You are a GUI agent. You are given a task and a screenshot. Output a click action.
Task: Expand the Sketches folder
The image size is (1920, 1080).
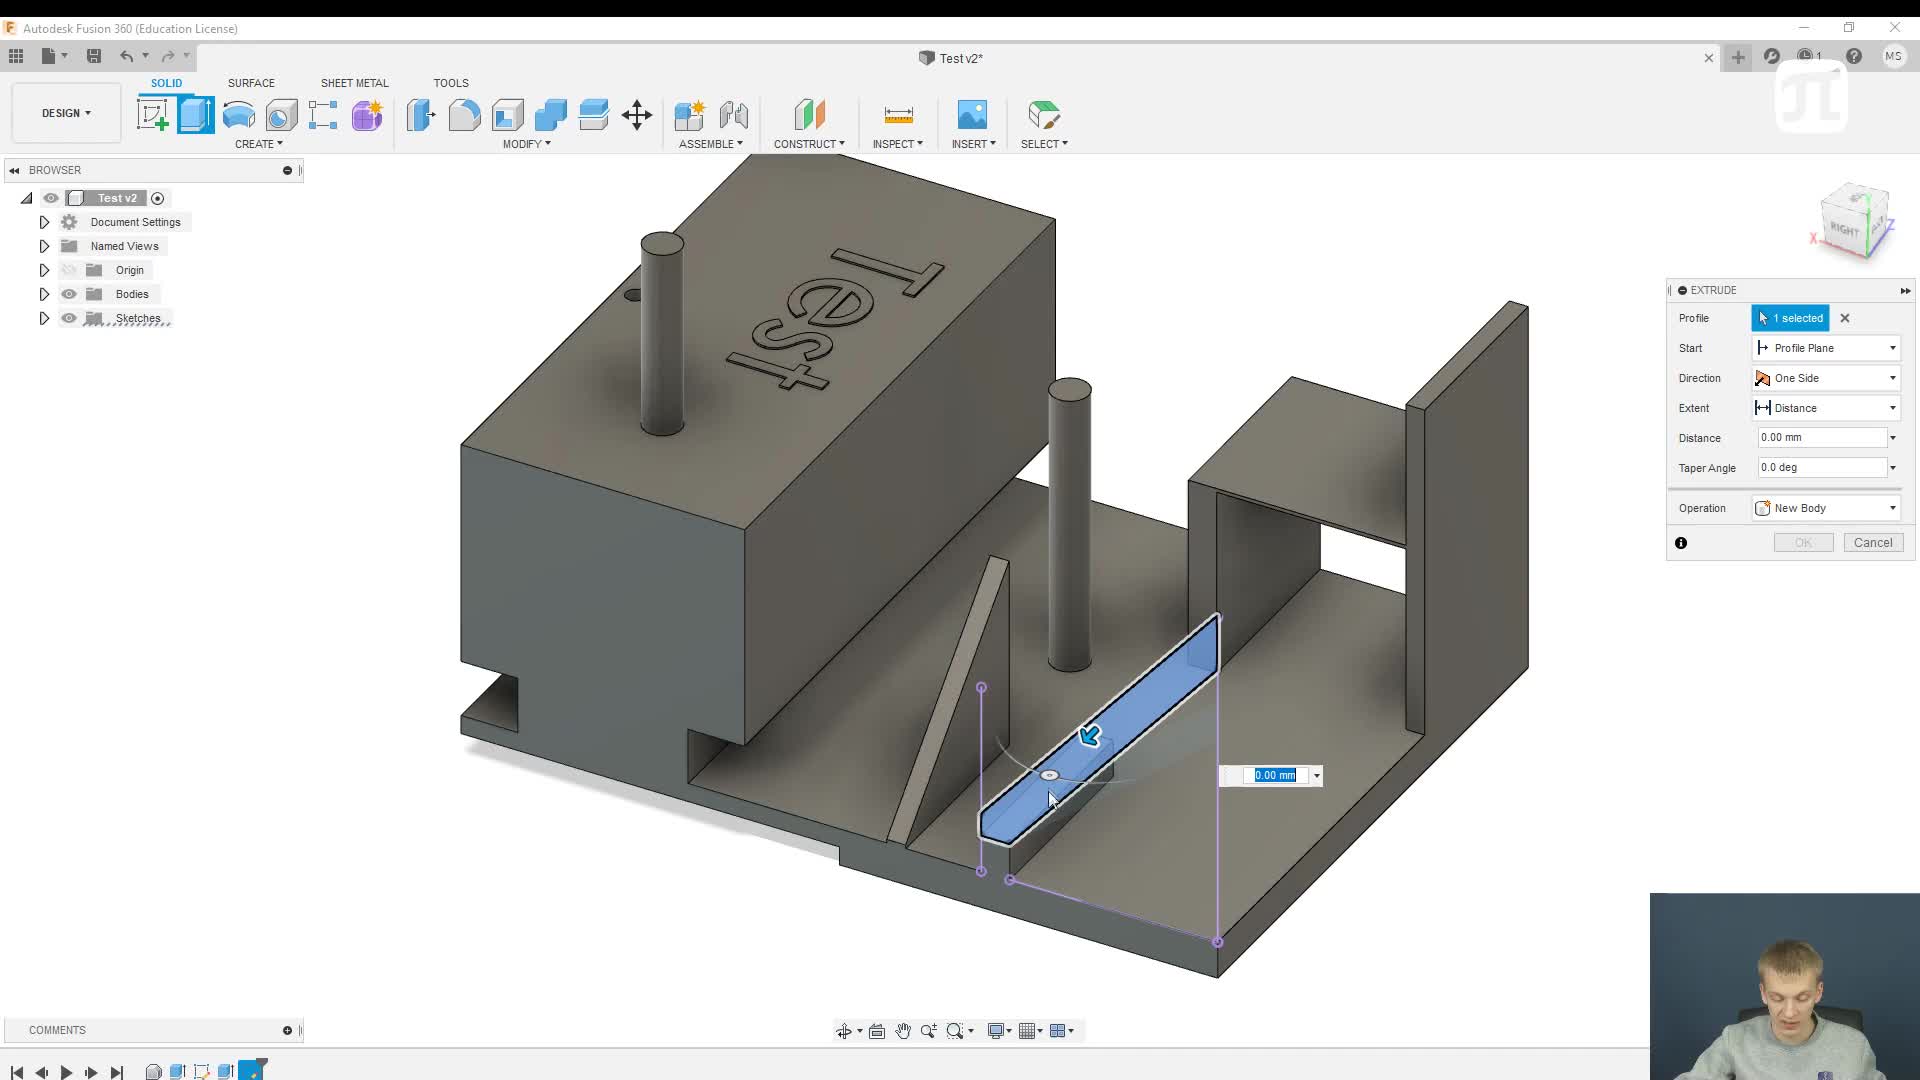44,318
